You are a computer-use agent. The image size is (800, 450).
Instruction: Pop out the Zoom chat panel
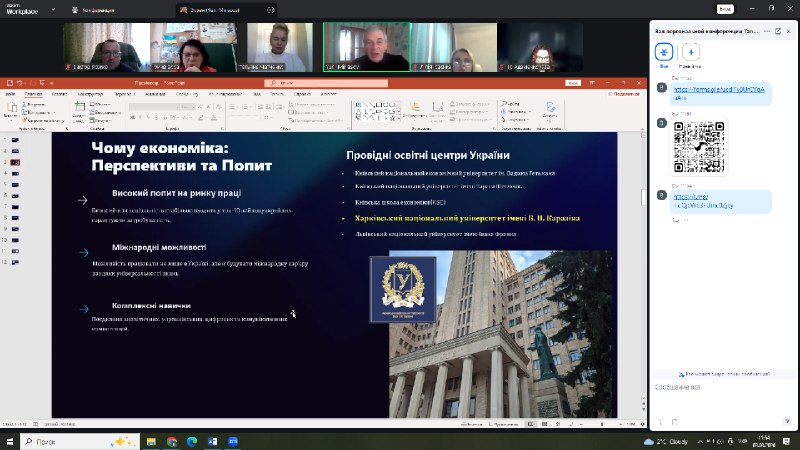(x=777, y=31)
